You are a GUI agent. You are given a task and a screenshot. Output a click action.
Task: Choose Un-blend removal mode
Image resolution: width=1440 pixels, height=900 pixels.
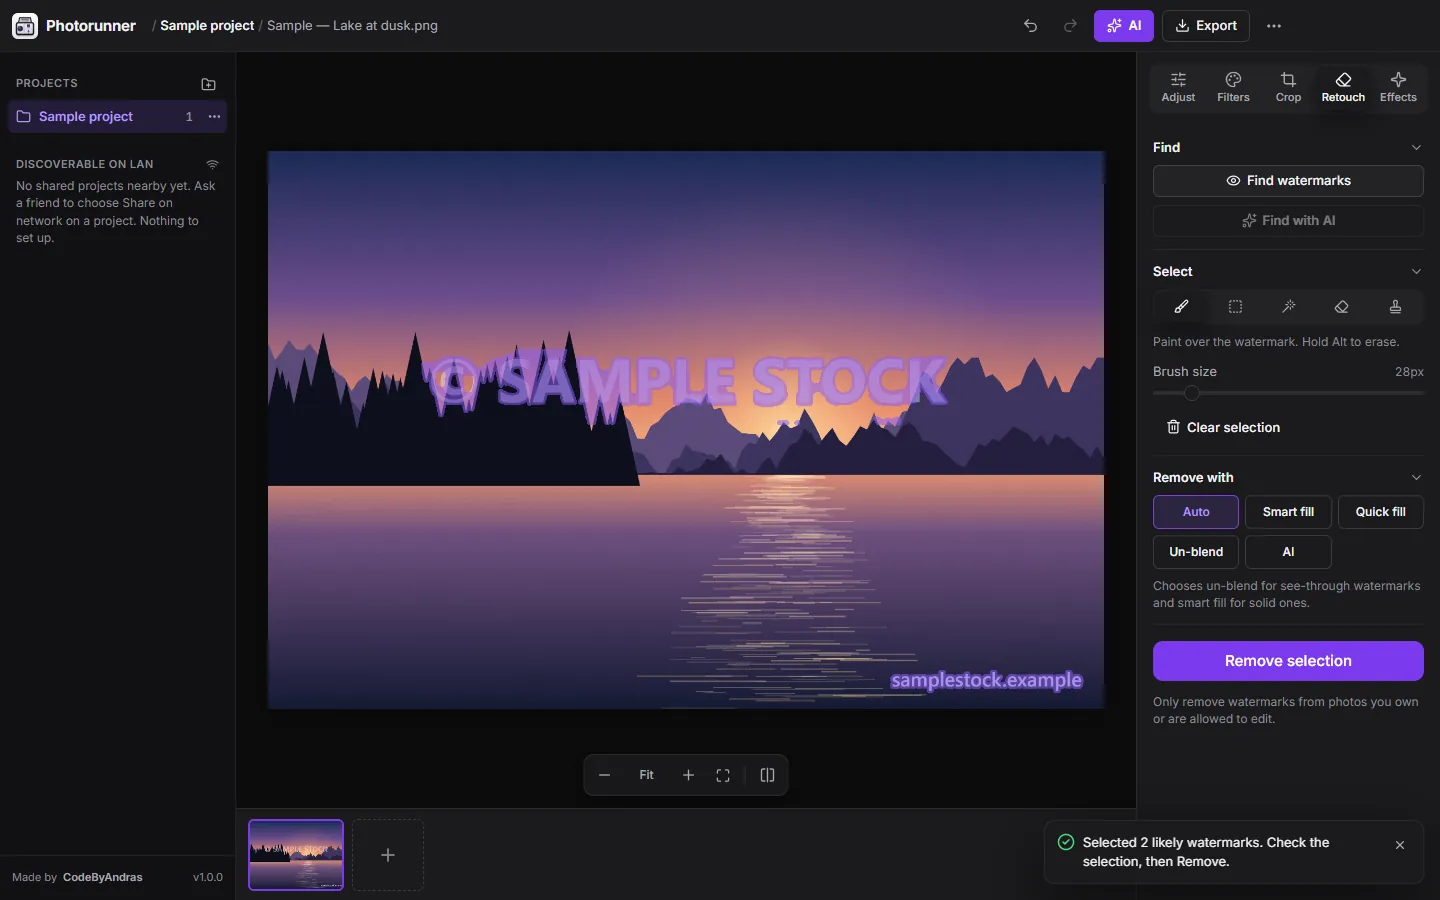point(1196,552)
